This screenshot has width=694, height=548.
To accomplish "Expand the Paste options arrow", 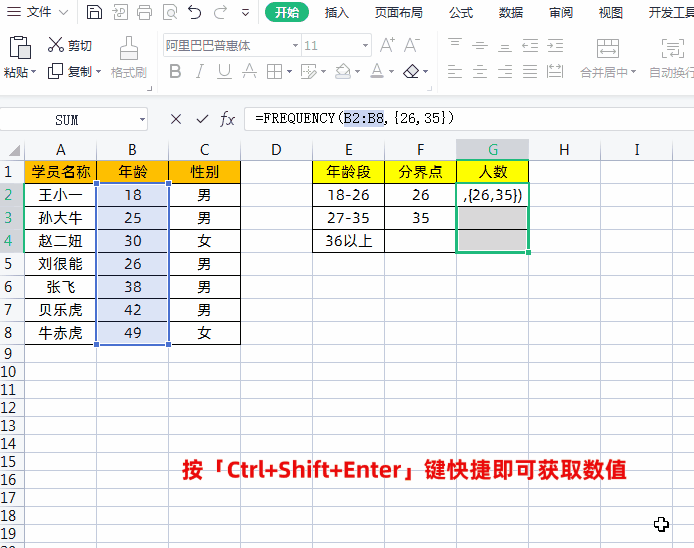I will point(34,72).
